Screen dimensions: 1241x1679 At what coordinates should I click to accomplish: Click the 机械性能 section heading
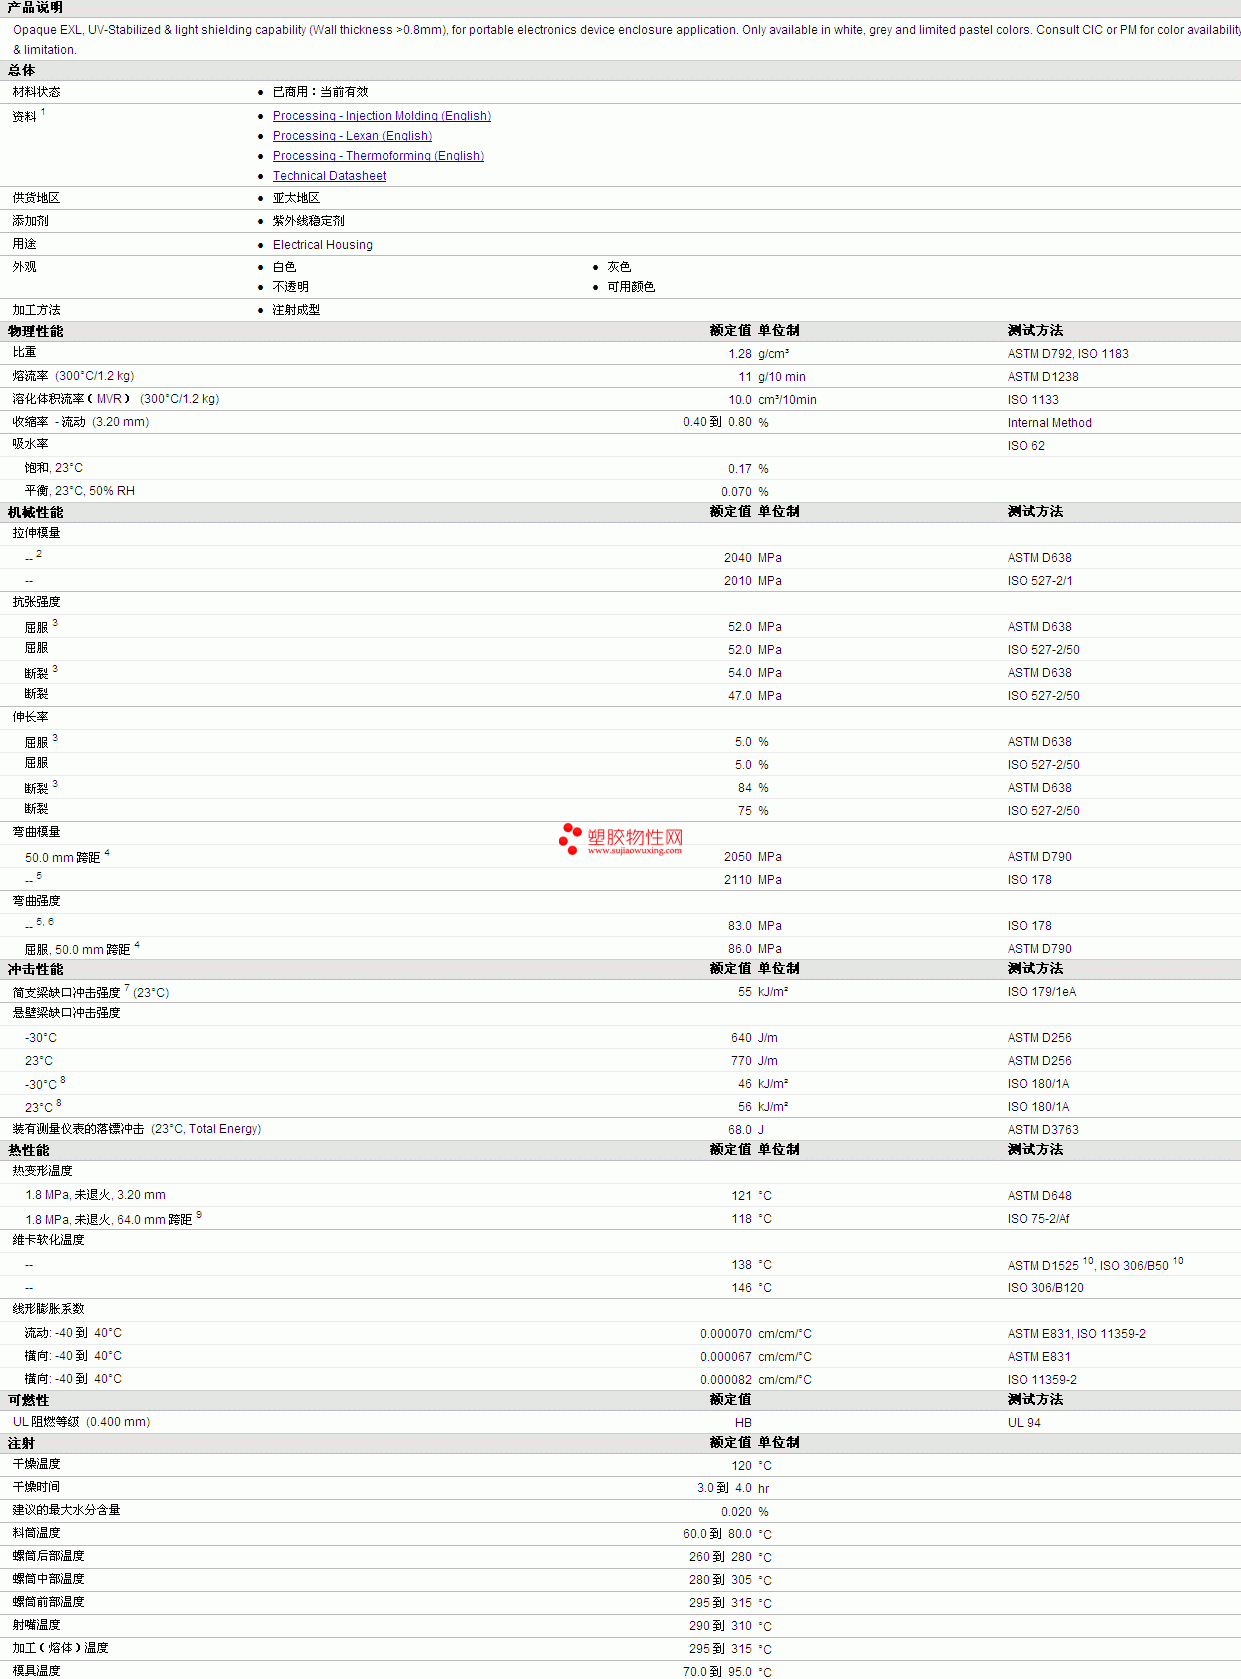tap(35, 512)
